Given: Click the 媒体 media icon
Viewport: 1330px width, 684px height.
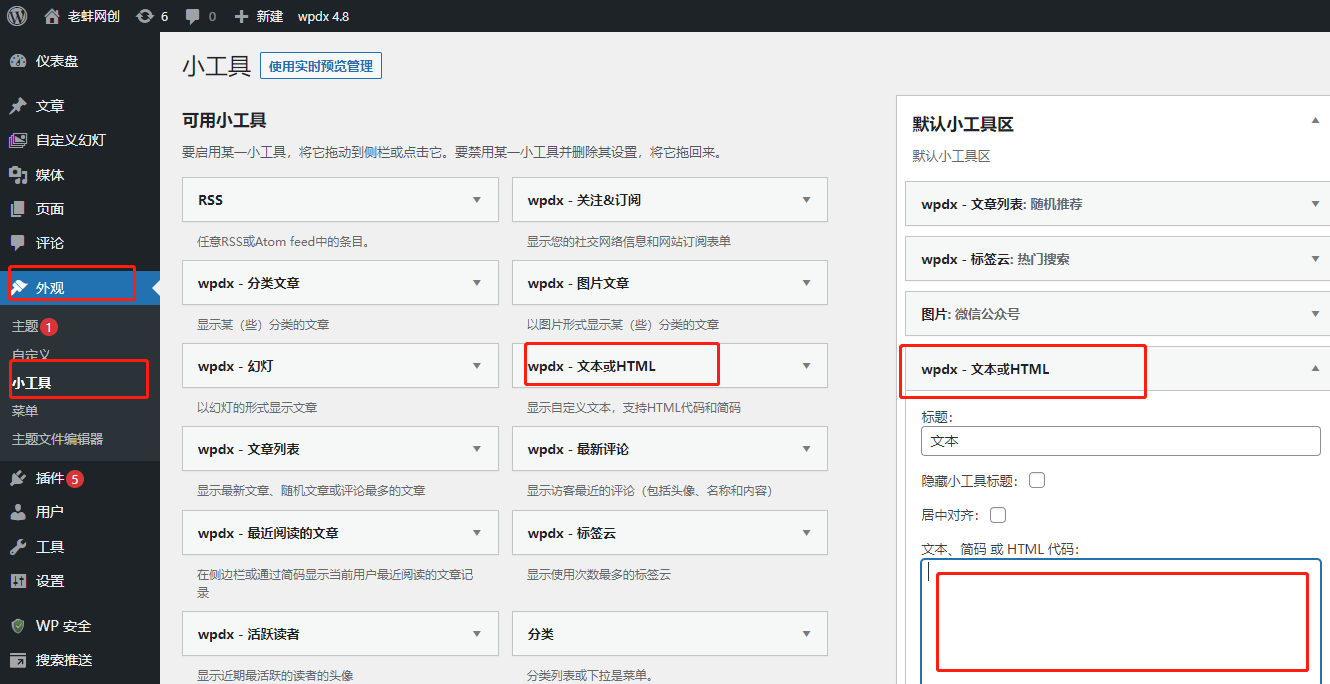Looking at the screenshot, I should 18,175.
